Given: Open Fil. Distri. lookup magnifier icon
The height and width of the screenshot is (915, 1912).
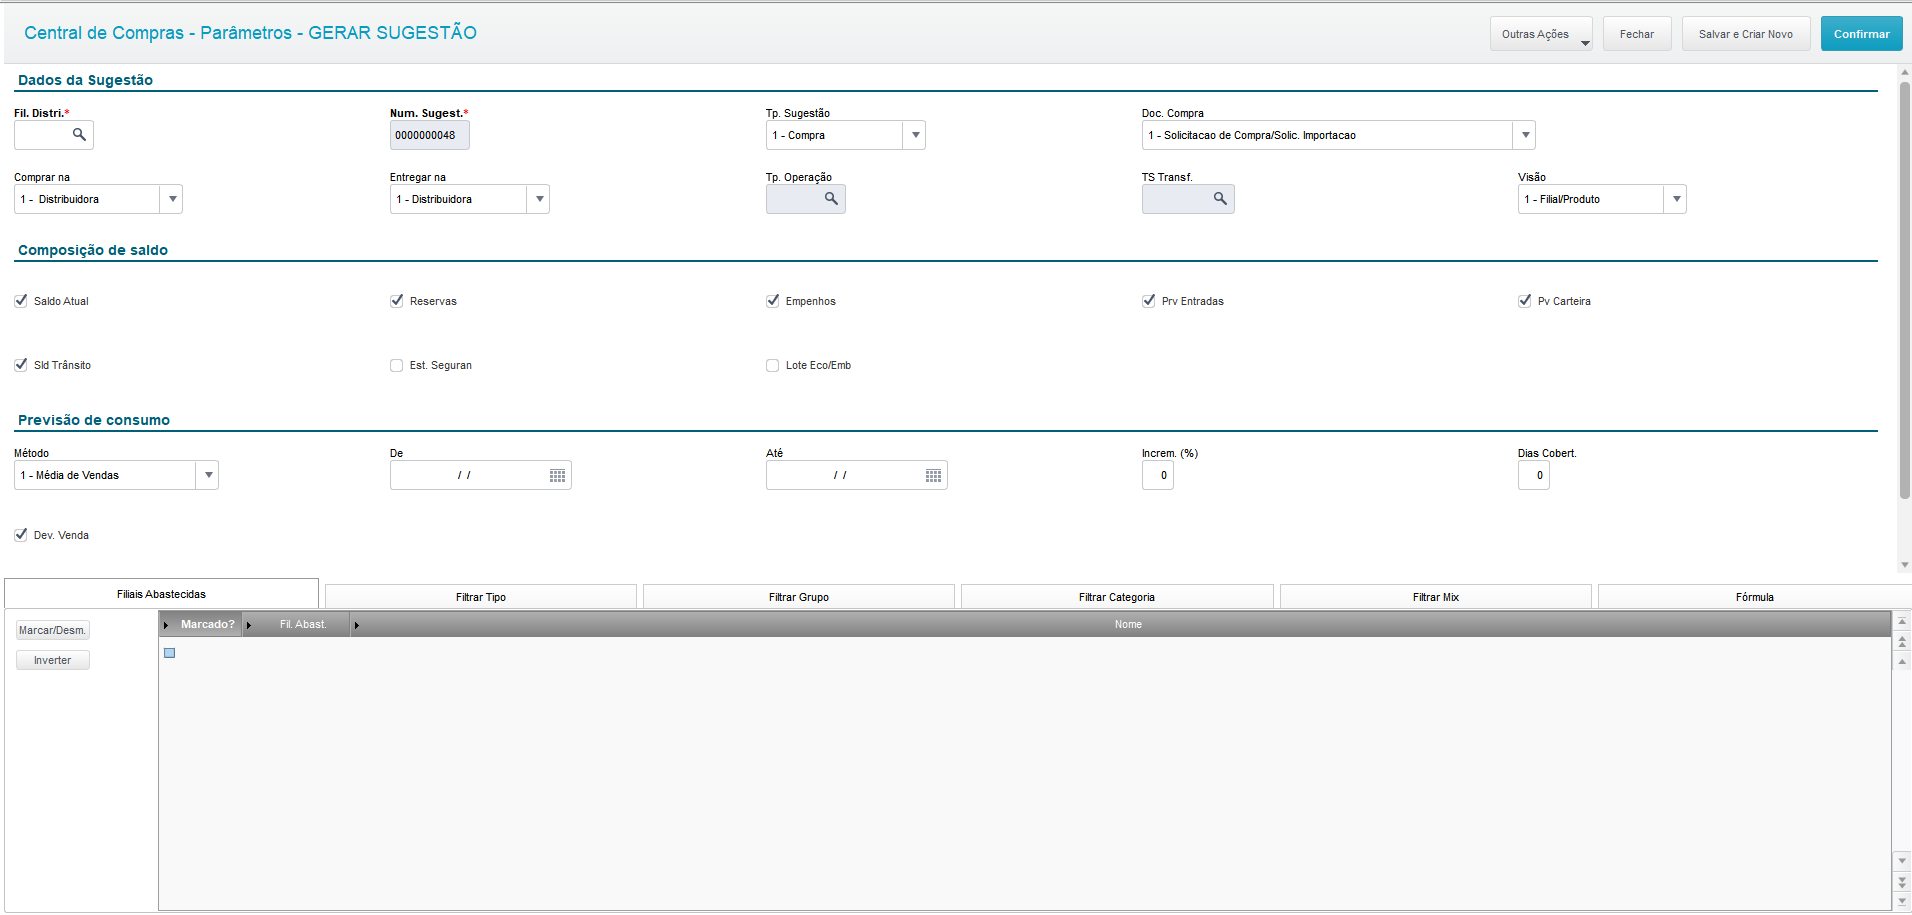Looking at the screenshot, I should [x=79, y=134].
